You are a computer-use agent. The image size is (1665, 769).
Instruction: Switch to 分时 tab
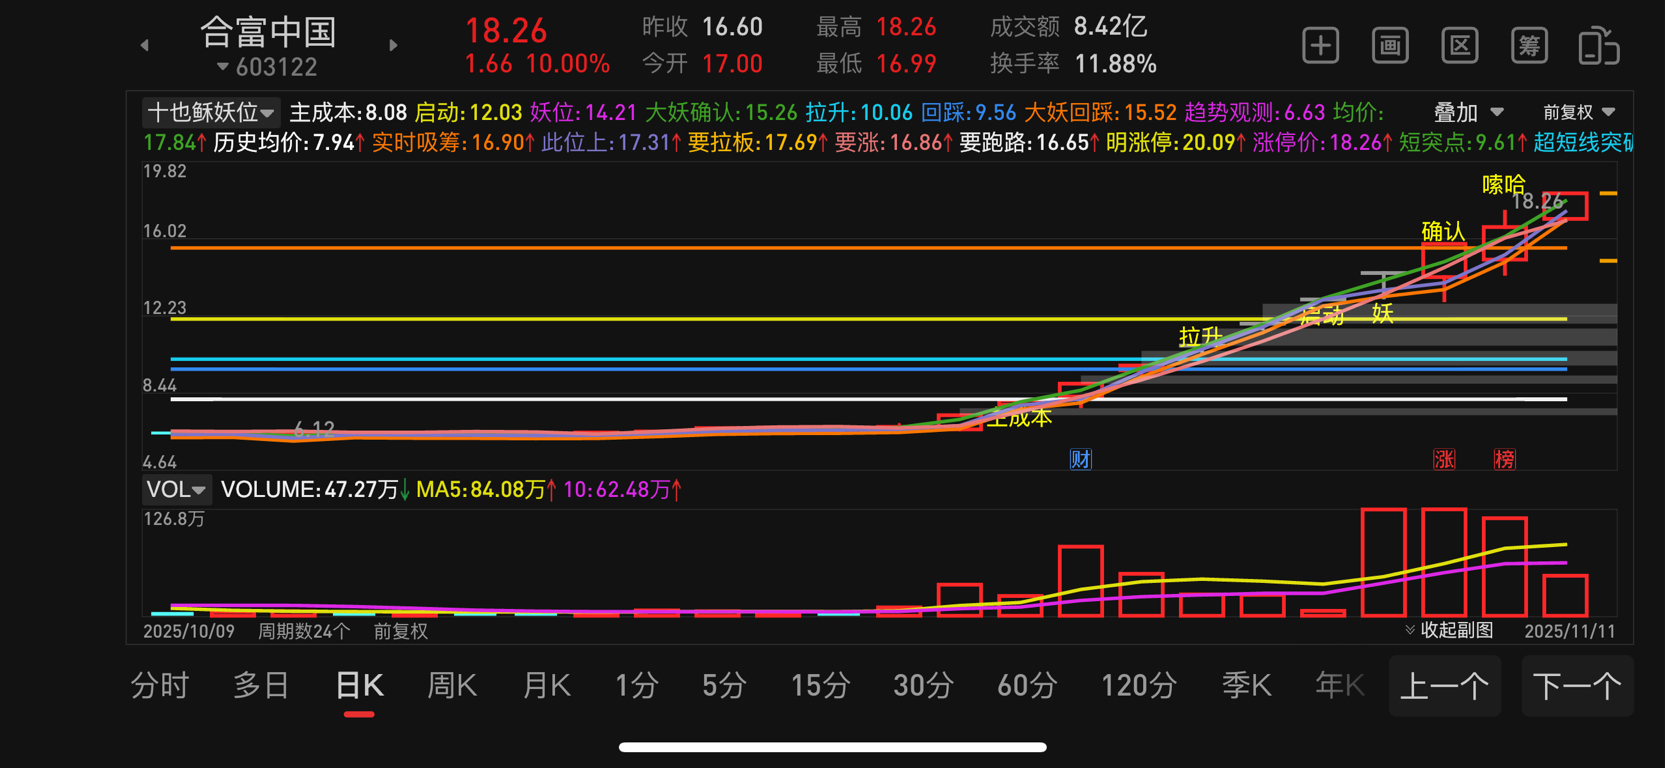click(x=160, y=686)
